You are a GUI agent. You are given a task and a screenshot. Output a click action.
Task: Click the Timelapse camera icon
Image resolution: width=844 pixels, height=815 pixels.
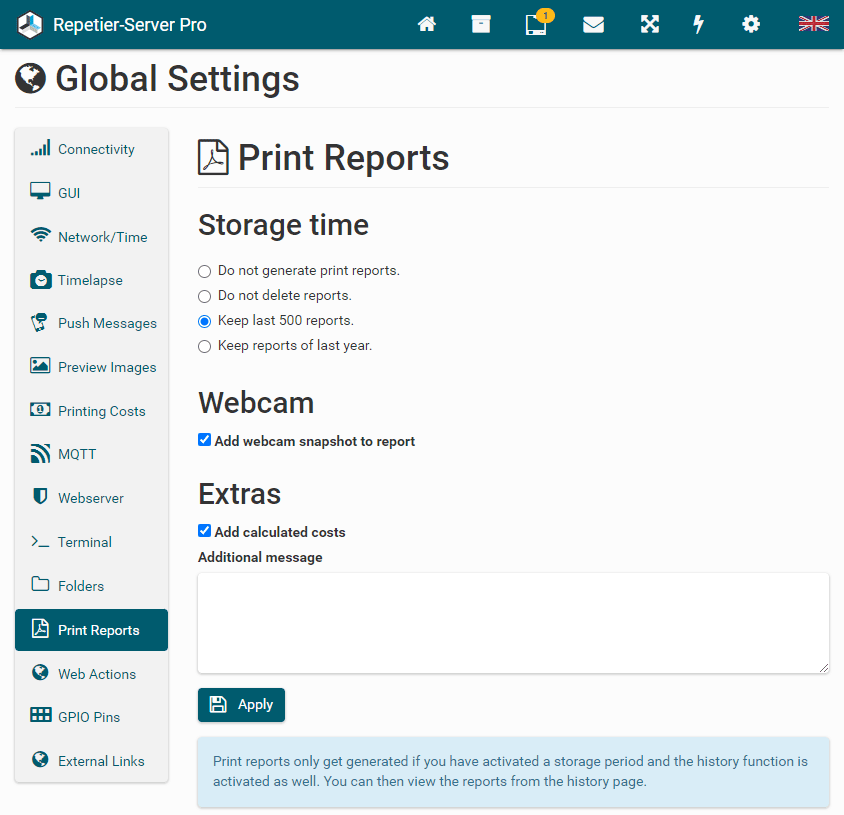pyautogui.click(x=40, y=279)
